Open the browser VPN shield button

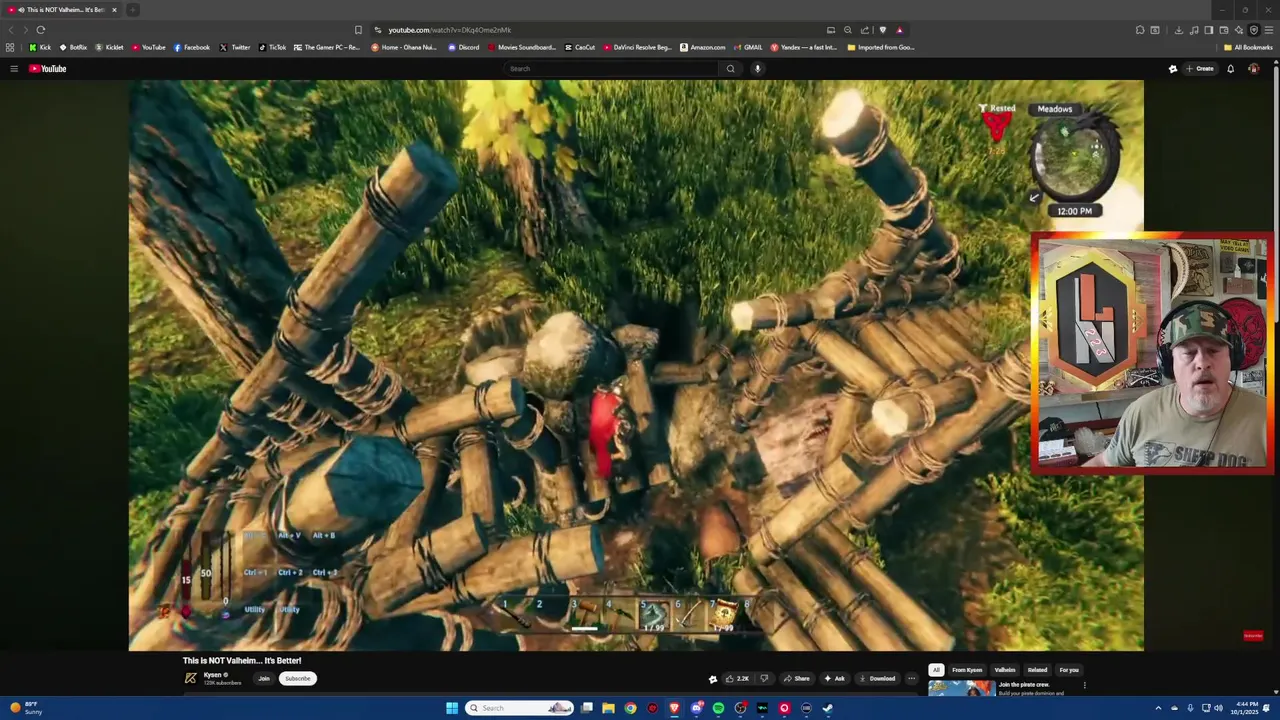point(1253,30)
